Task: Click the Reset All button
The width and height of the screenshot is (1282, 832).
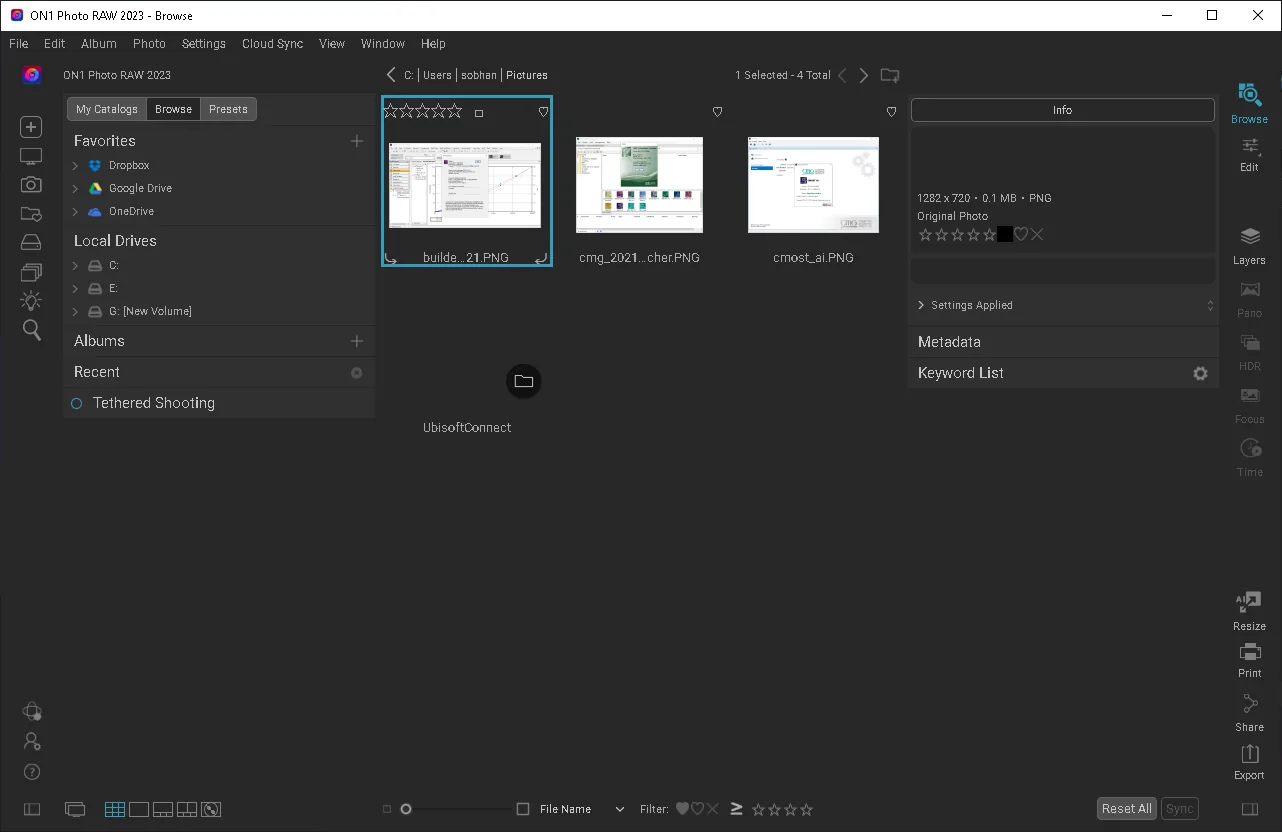Action: [x=1127, y=809]
